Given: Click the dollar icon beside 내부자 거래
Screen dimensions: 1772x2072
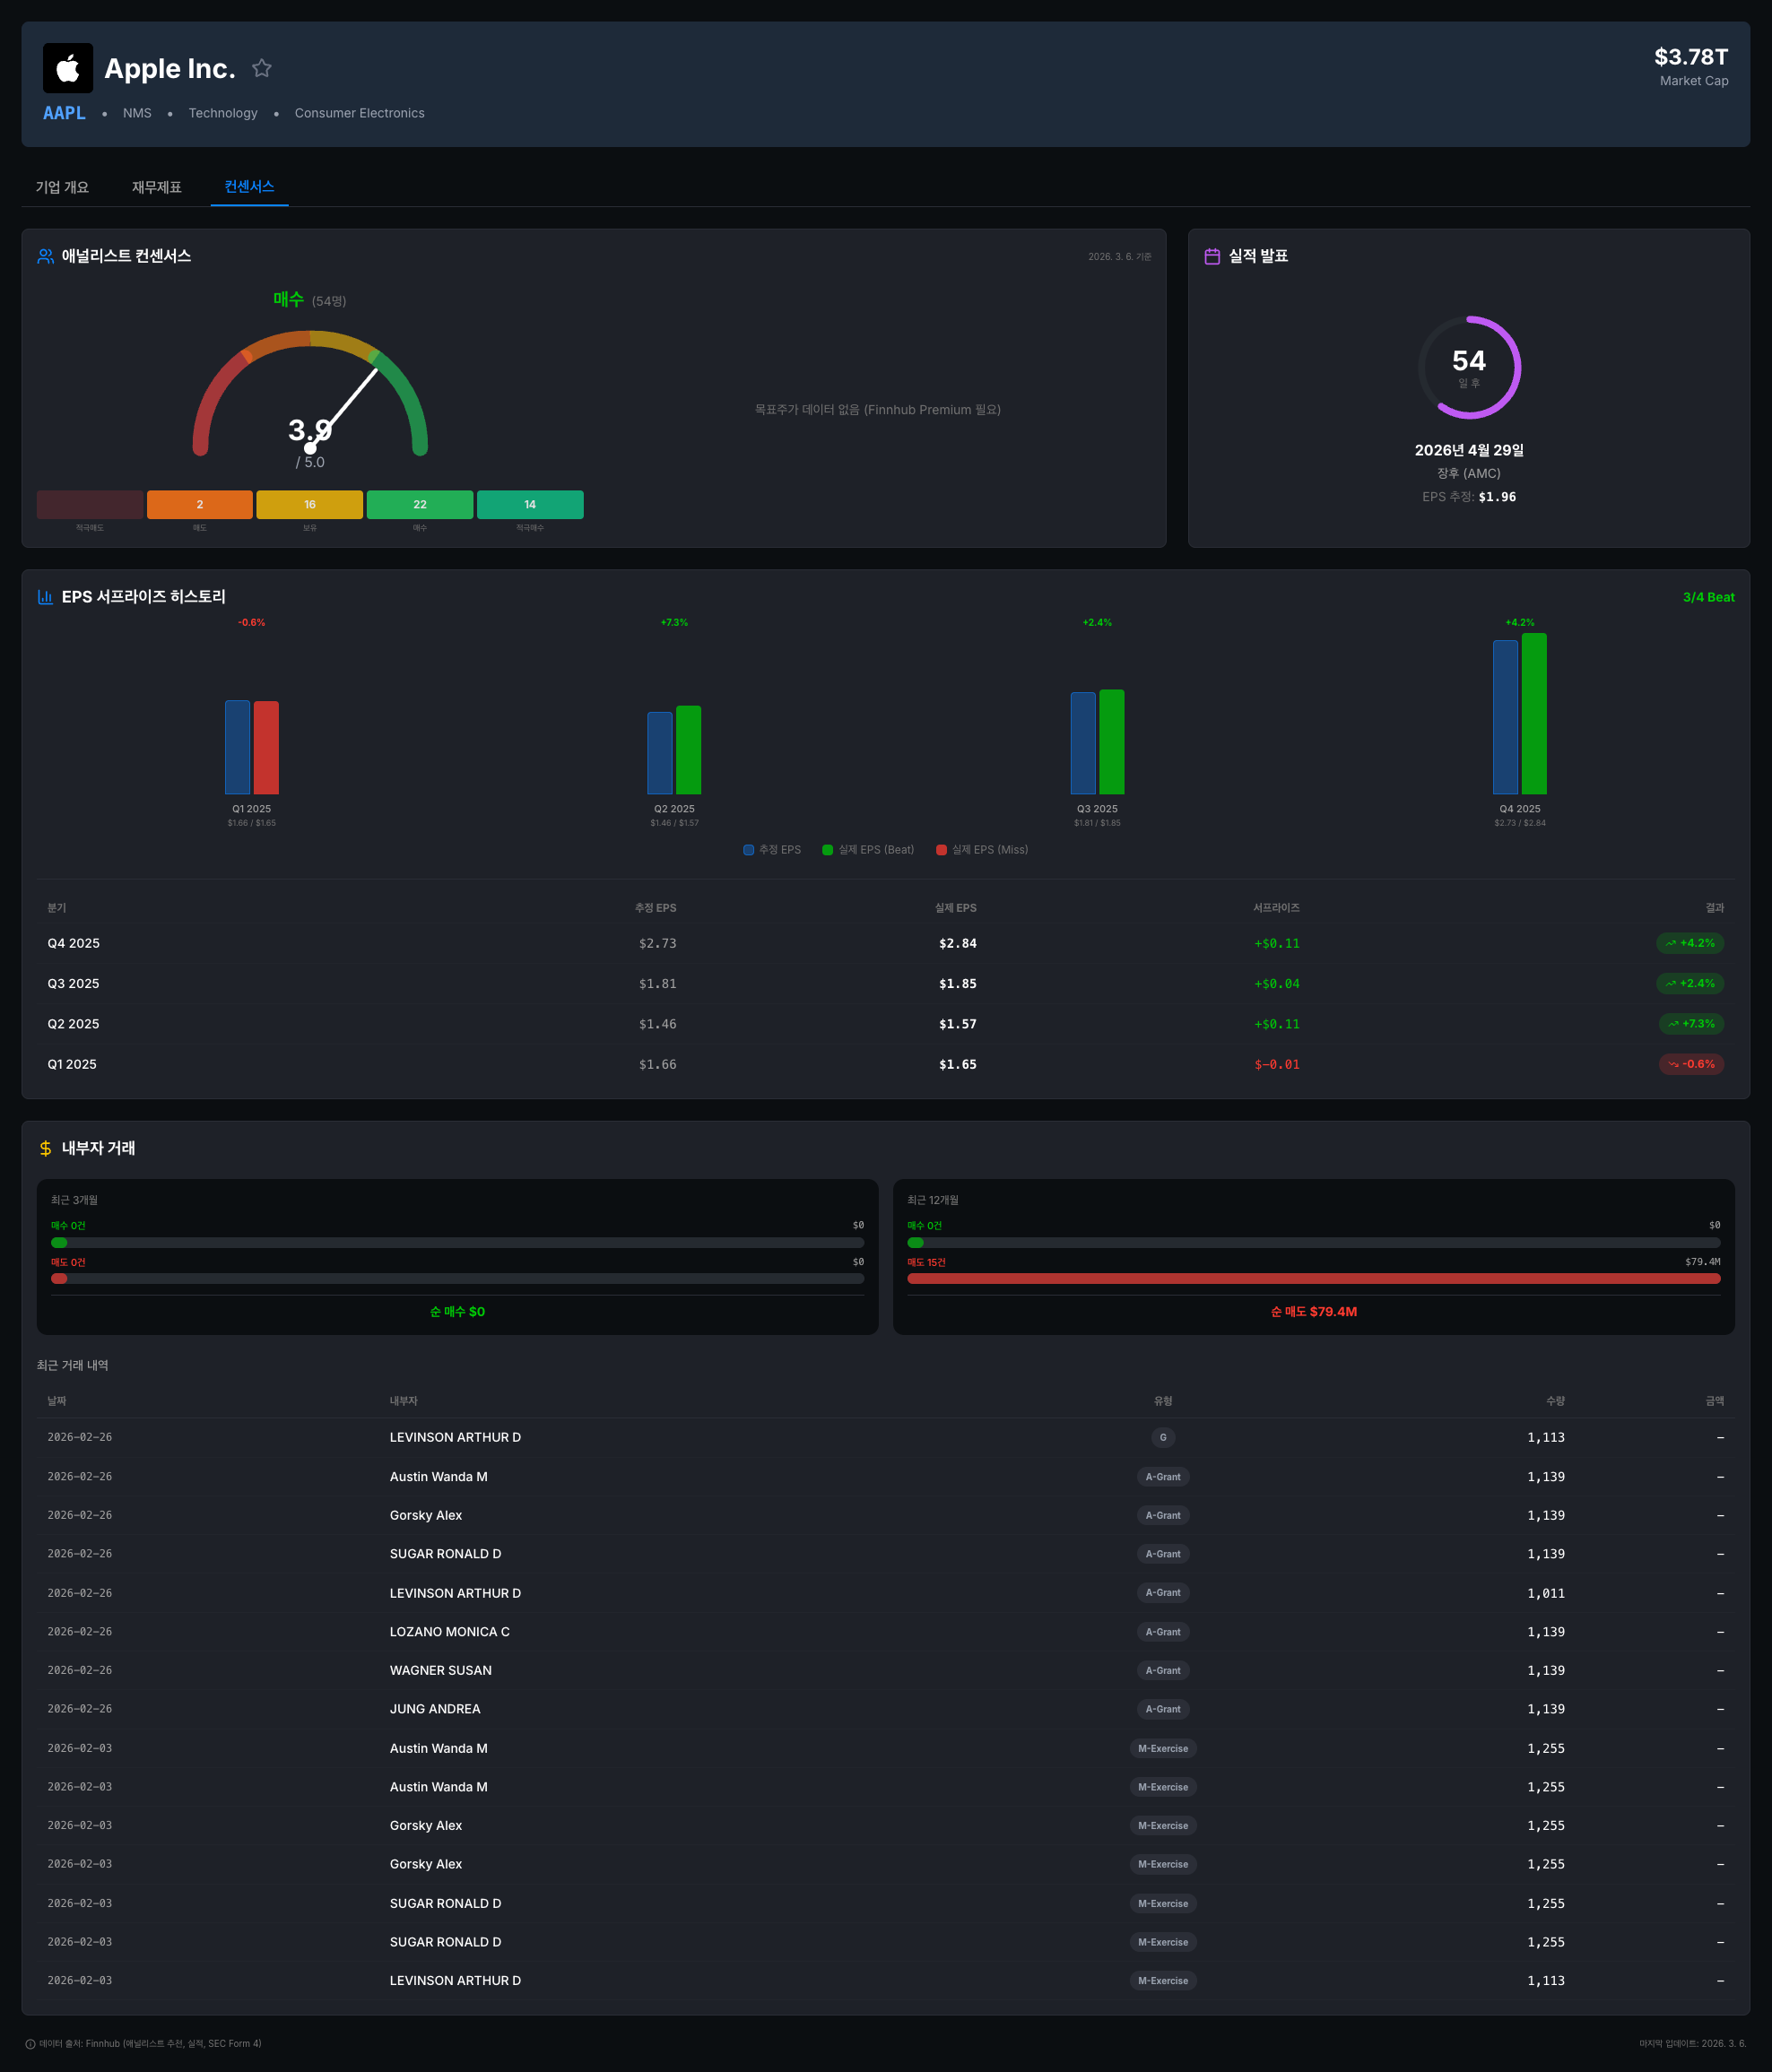Looking at the screenshot, I should point(45,1148).
